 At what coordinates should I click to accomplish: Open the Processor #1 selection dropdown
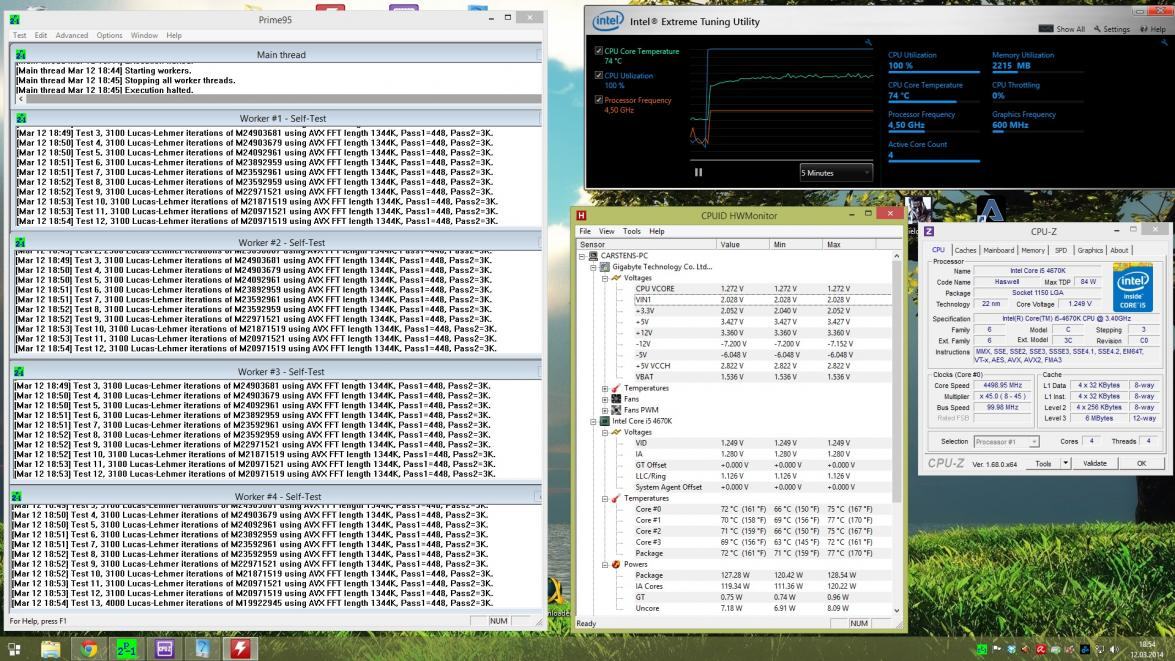coord(1006,441)
